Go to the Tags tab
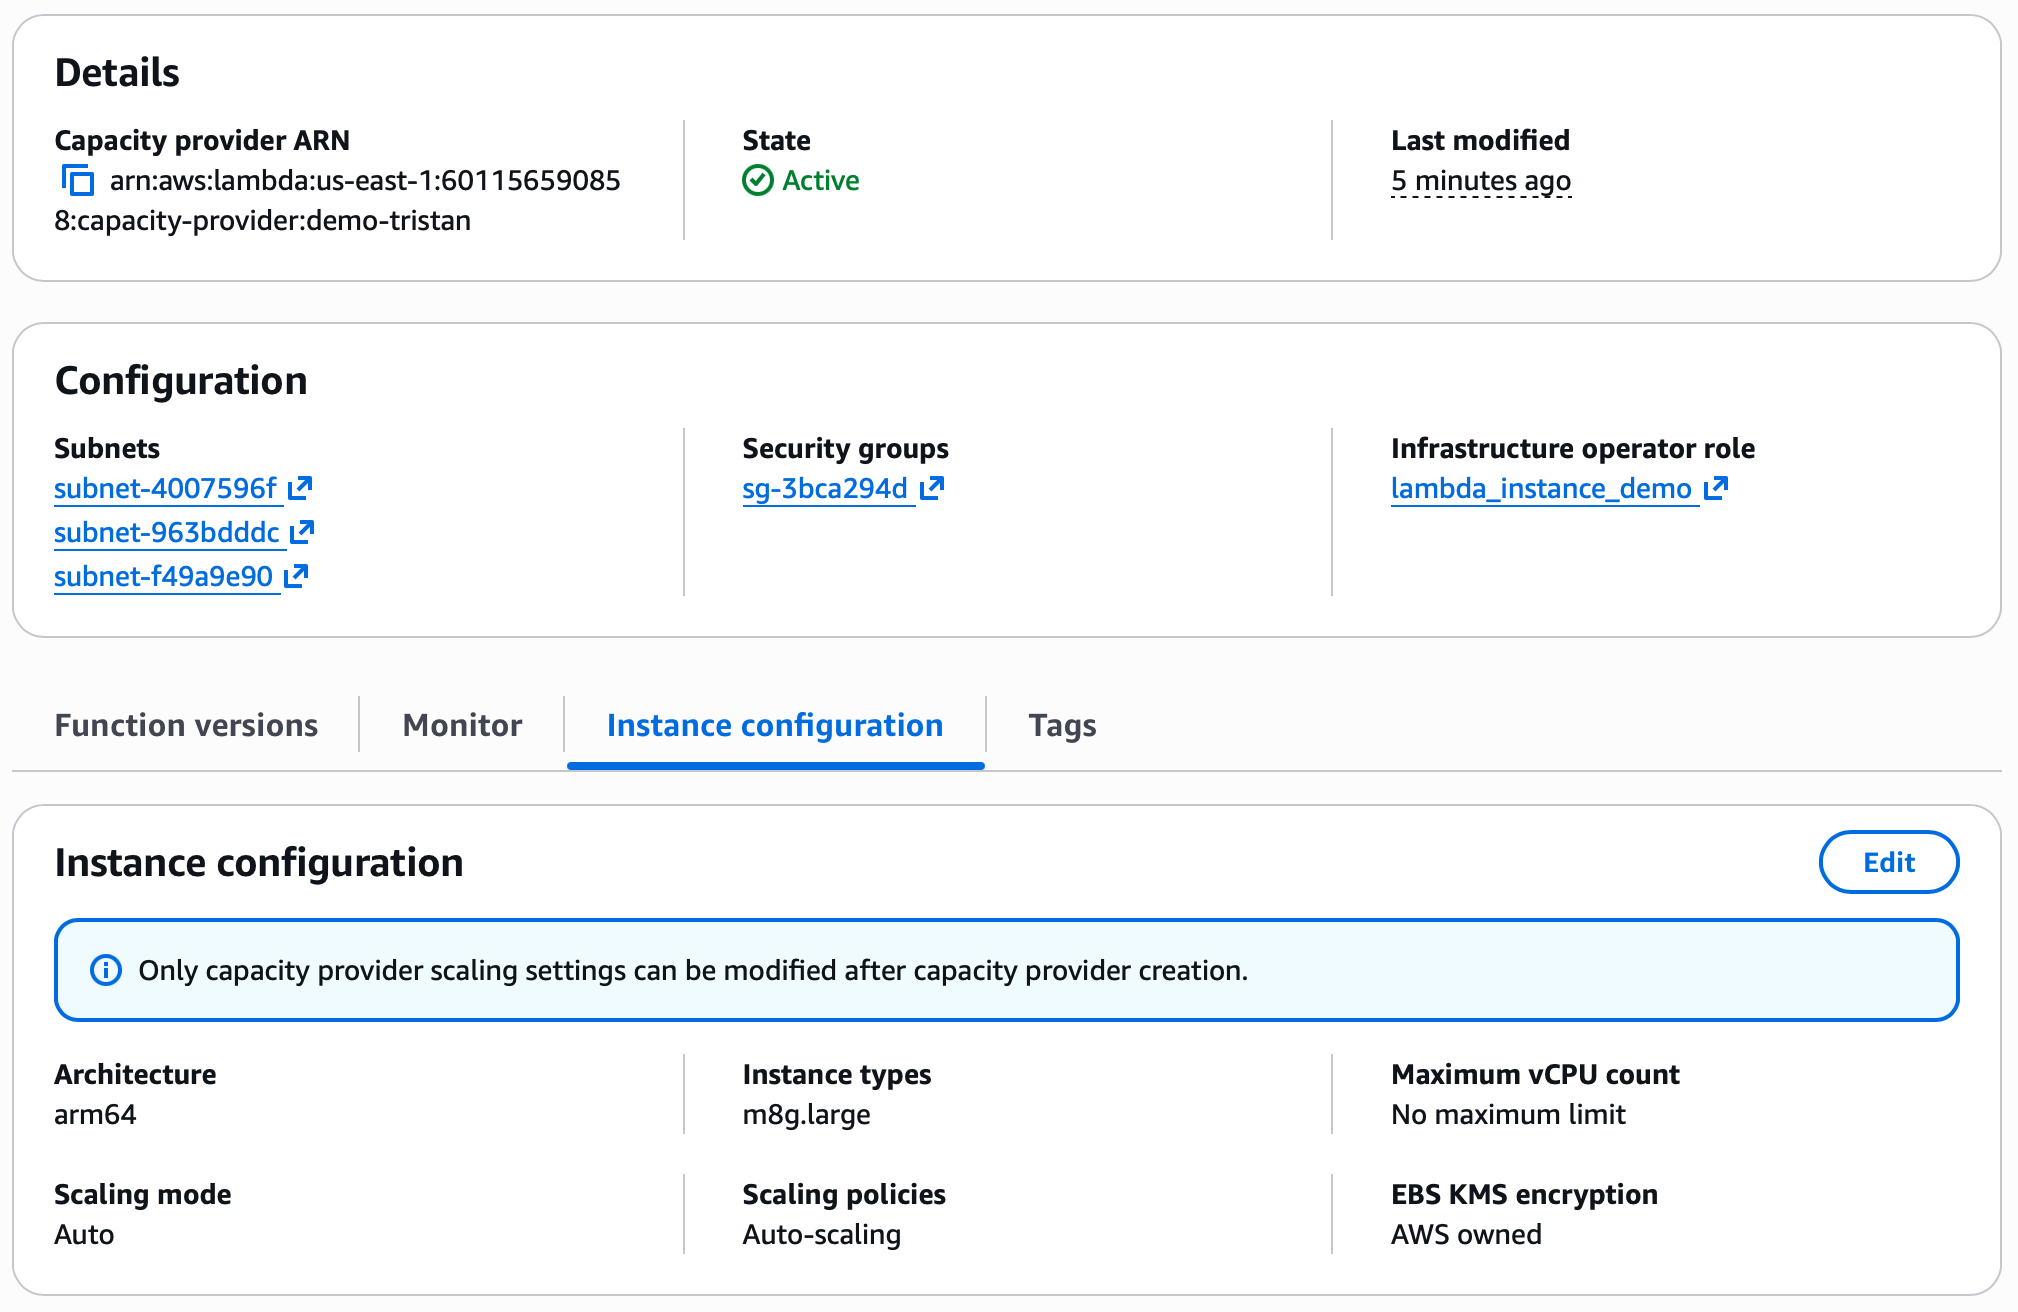 point(1062,725)
